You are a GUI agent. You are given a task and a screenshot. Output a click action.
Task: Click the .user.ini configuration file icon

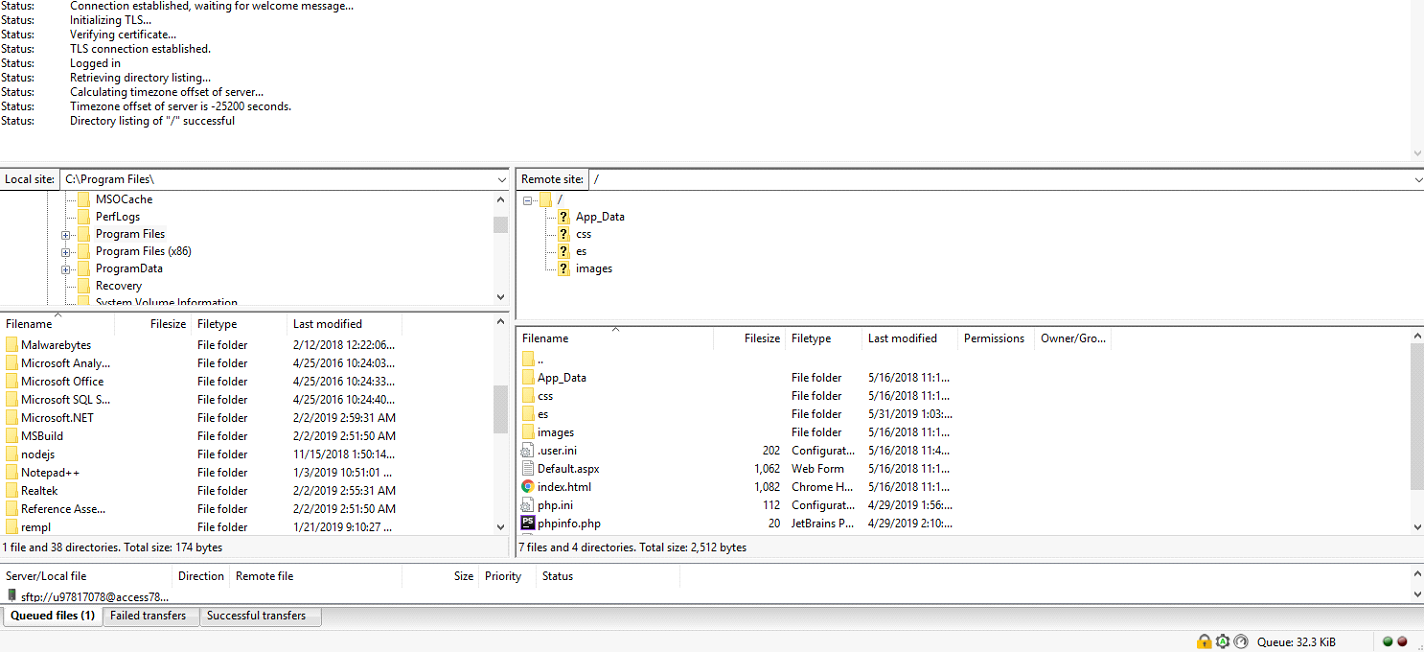(528, 451)
